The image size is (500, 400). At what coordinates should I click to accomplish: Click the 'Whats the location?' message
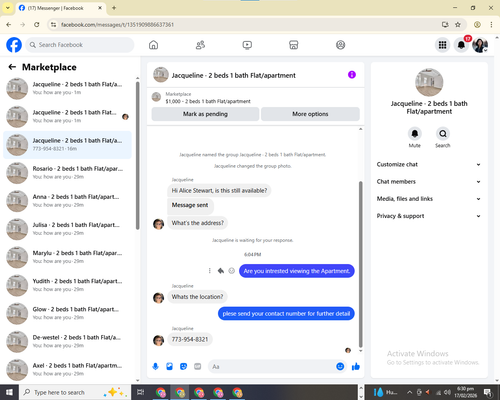tap(197, 297)
